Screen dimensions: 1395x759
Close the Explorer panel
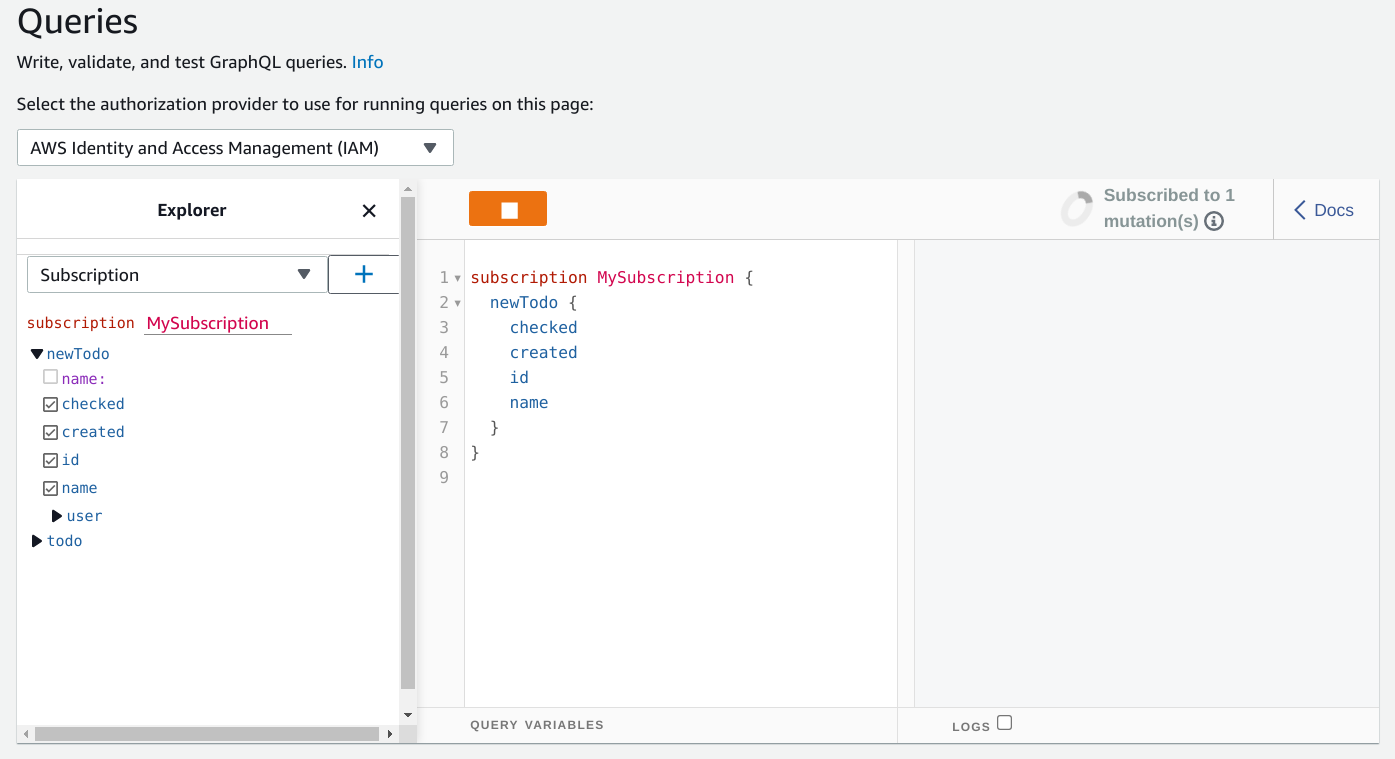click(369, 211)
